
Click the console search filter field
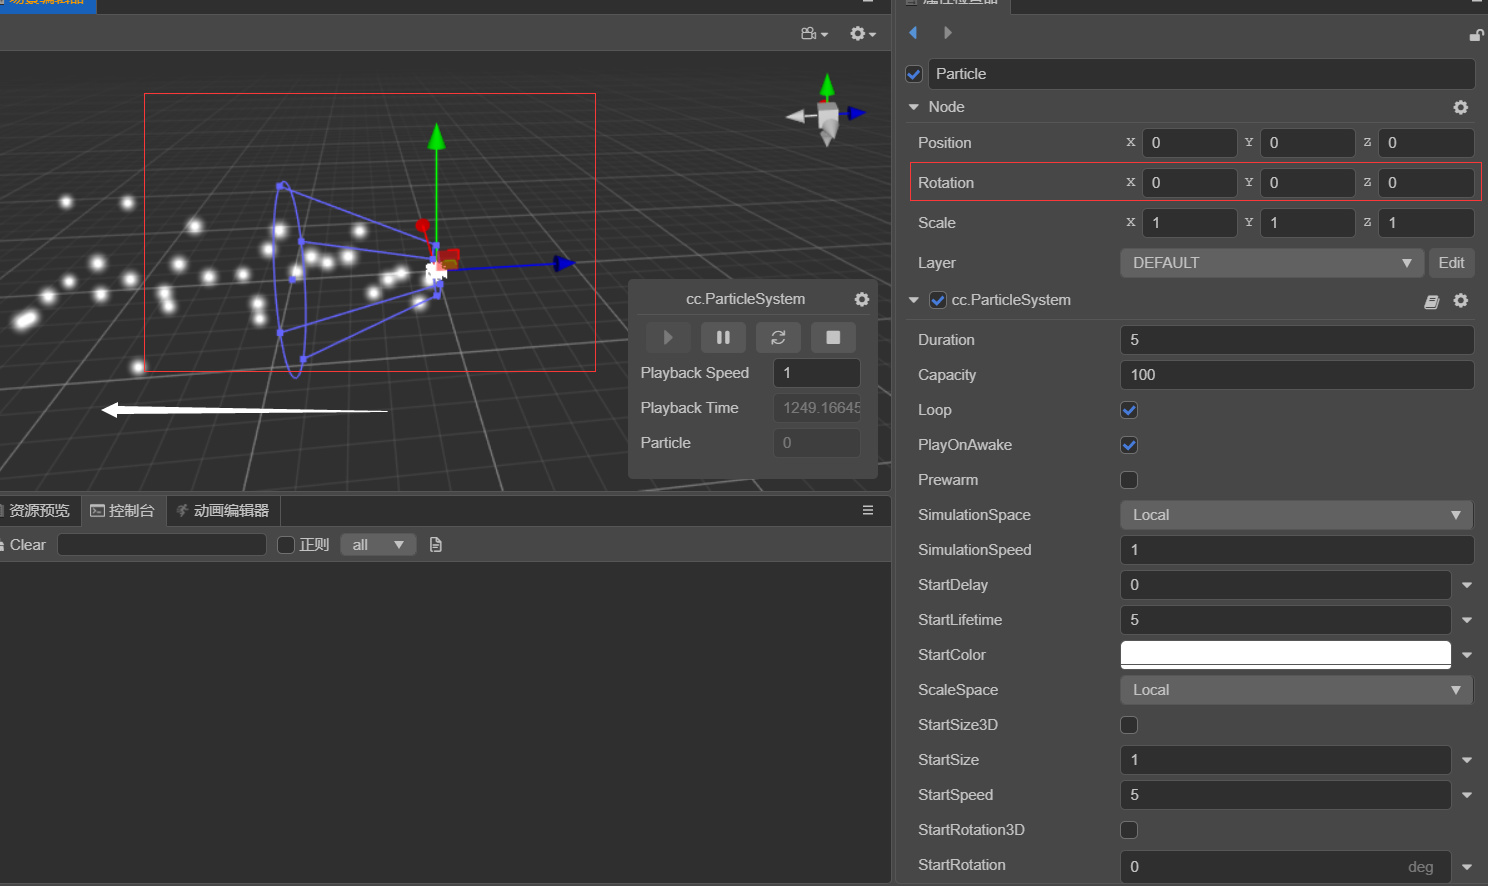pos(162,545)
